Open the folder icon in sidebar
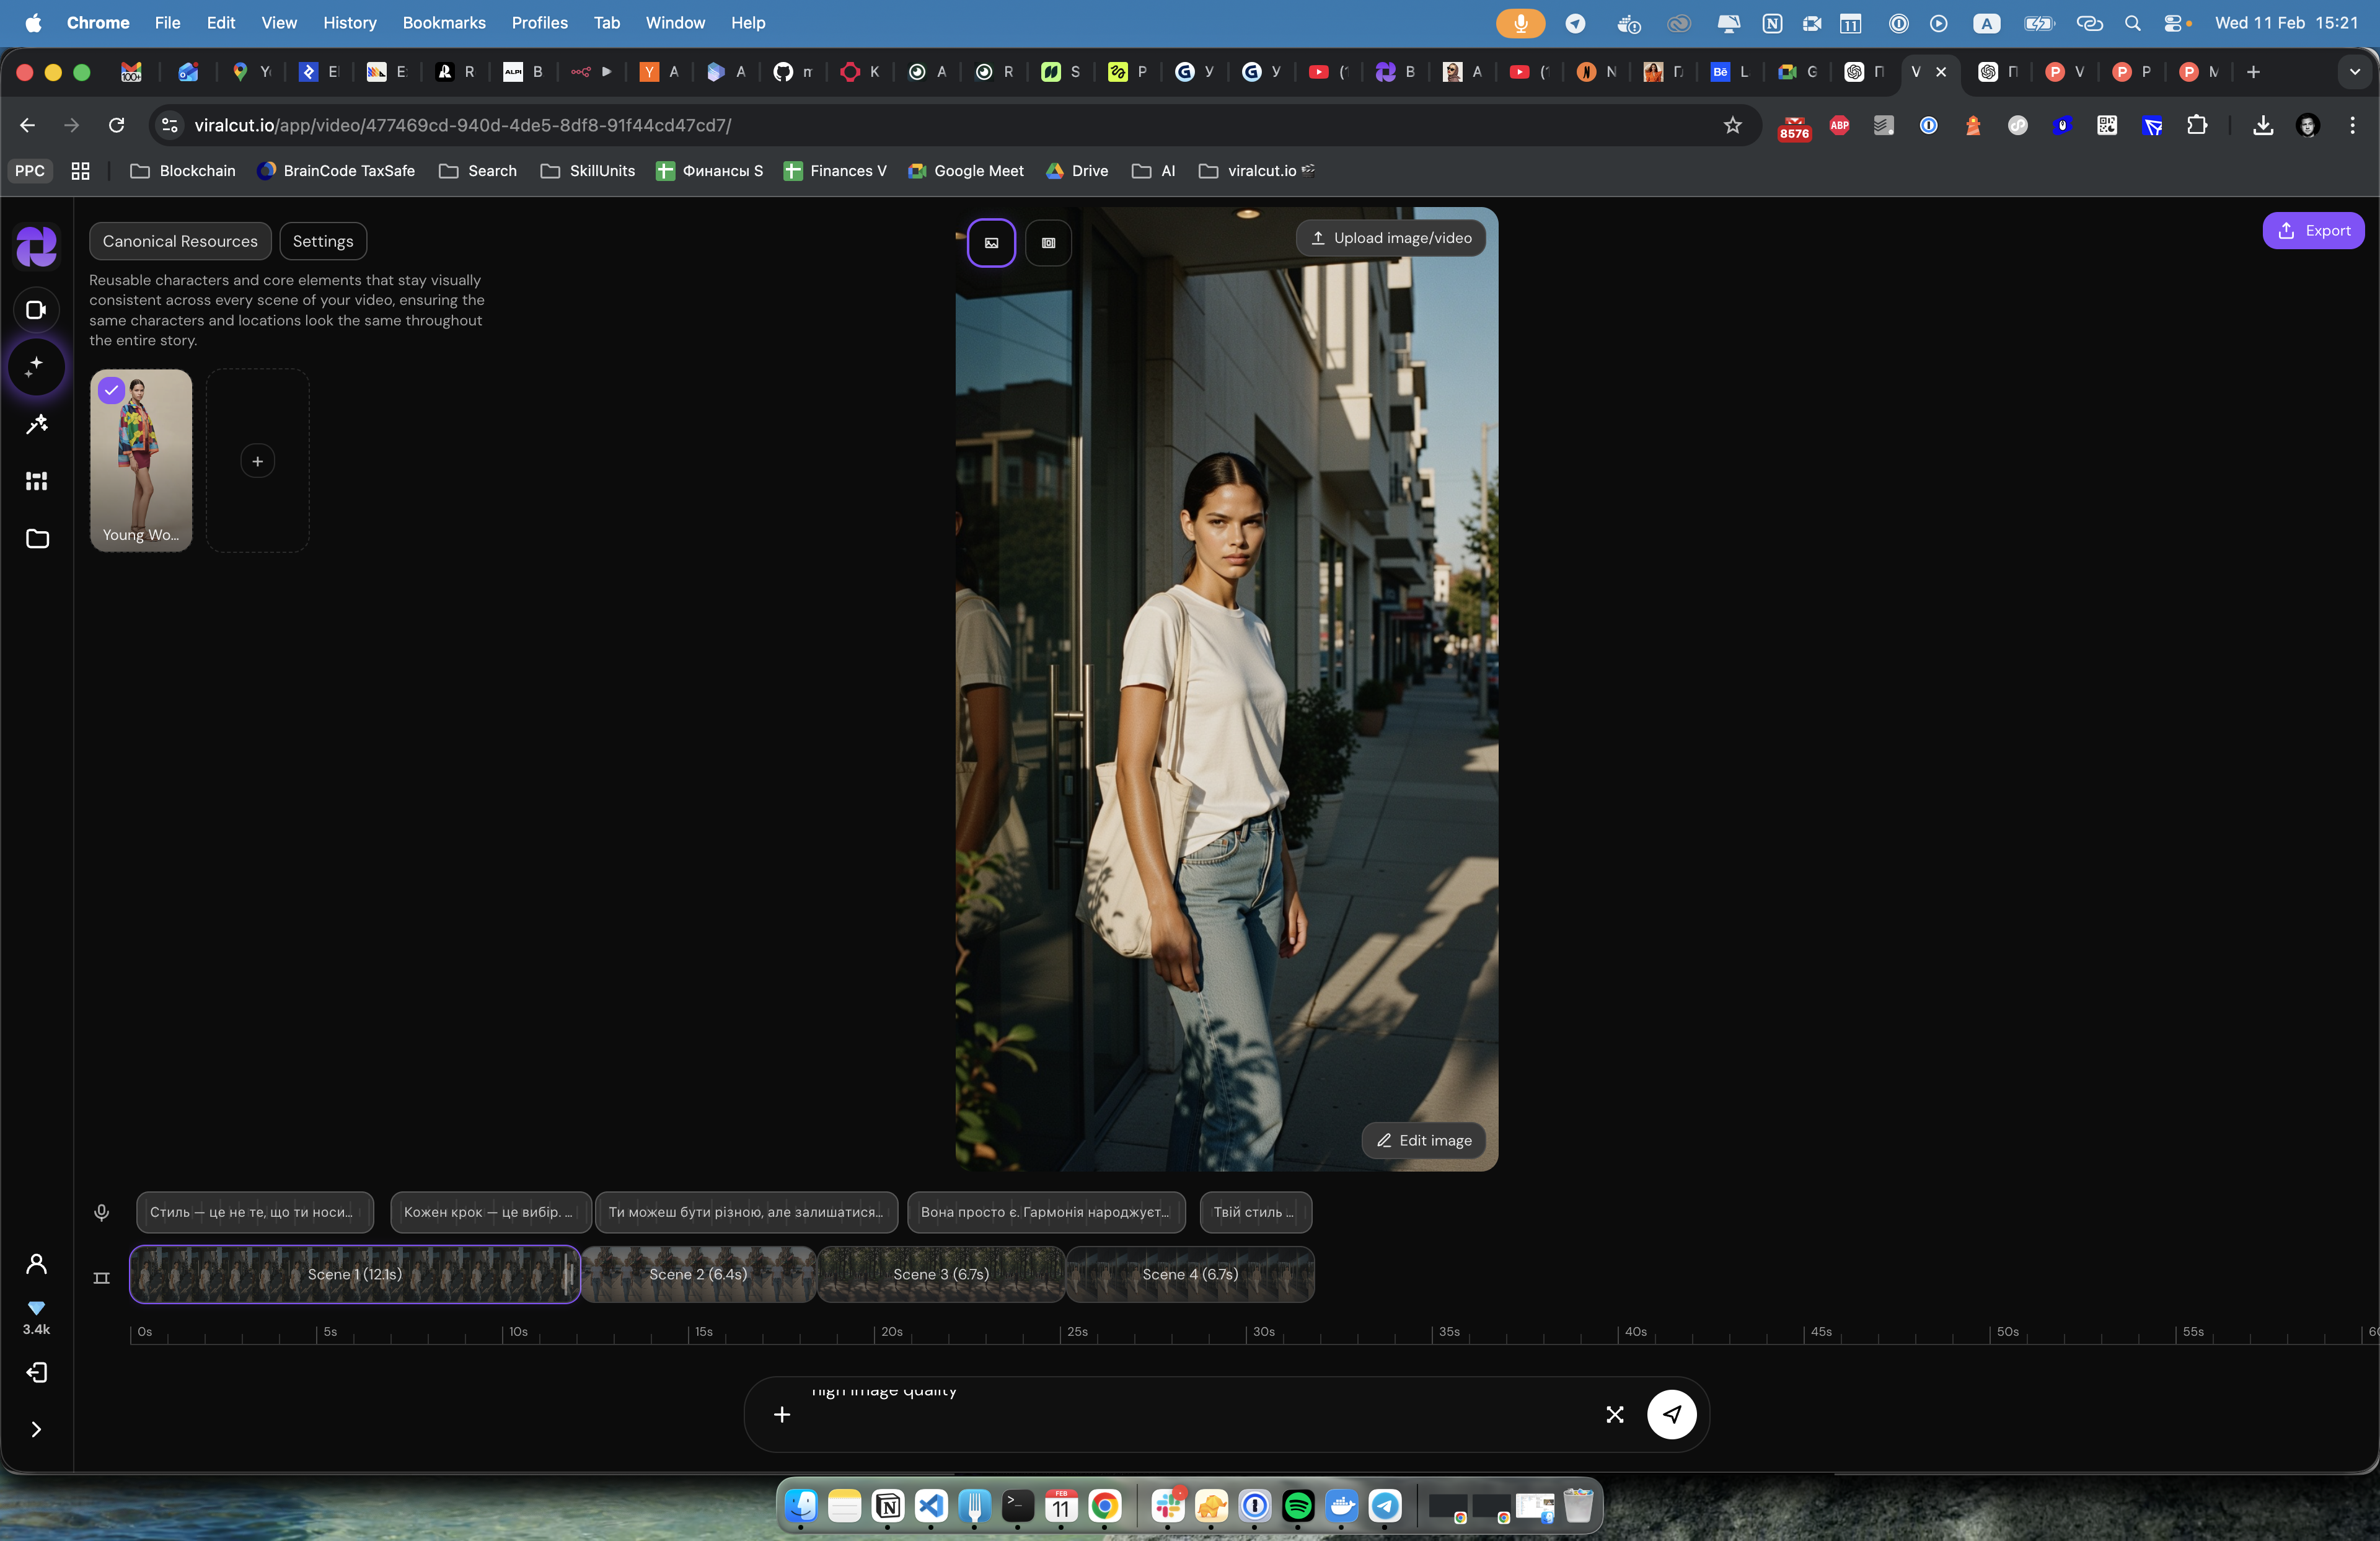This screenshot has height=1541, width=2380. (37, 539)
